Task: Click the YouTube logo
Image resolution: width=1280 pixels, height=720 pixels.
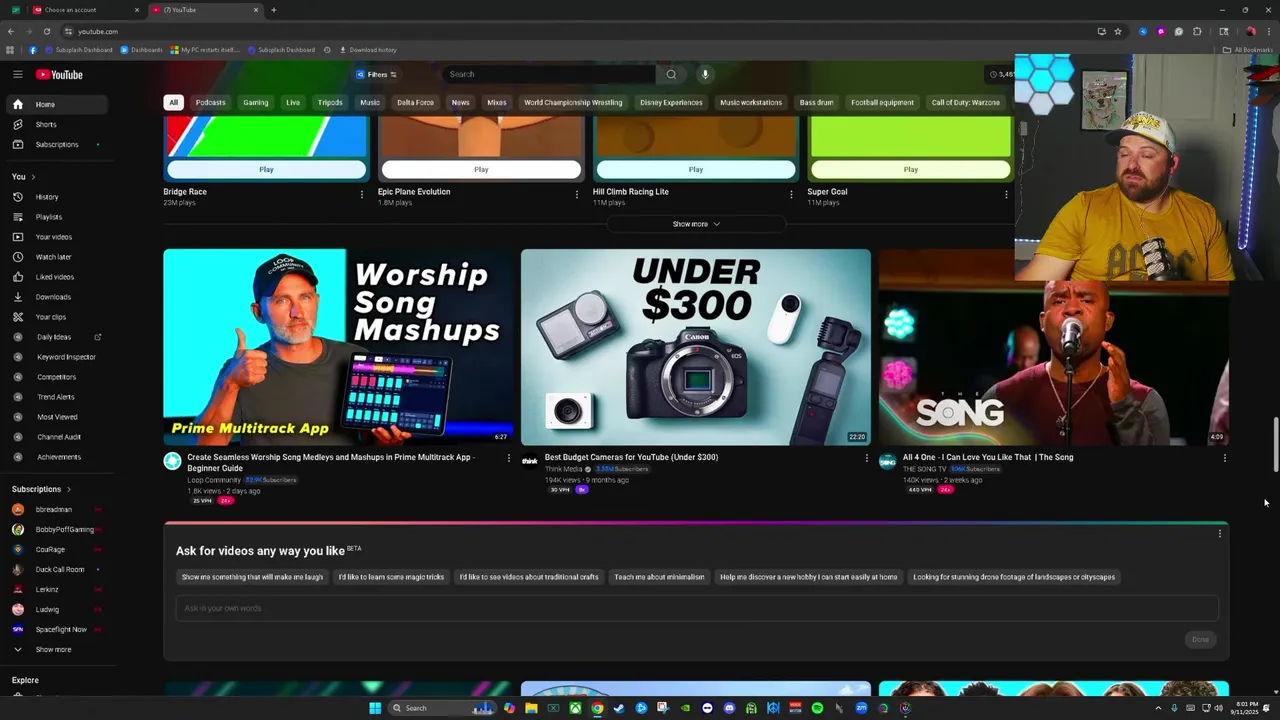Action: point(59,75)
